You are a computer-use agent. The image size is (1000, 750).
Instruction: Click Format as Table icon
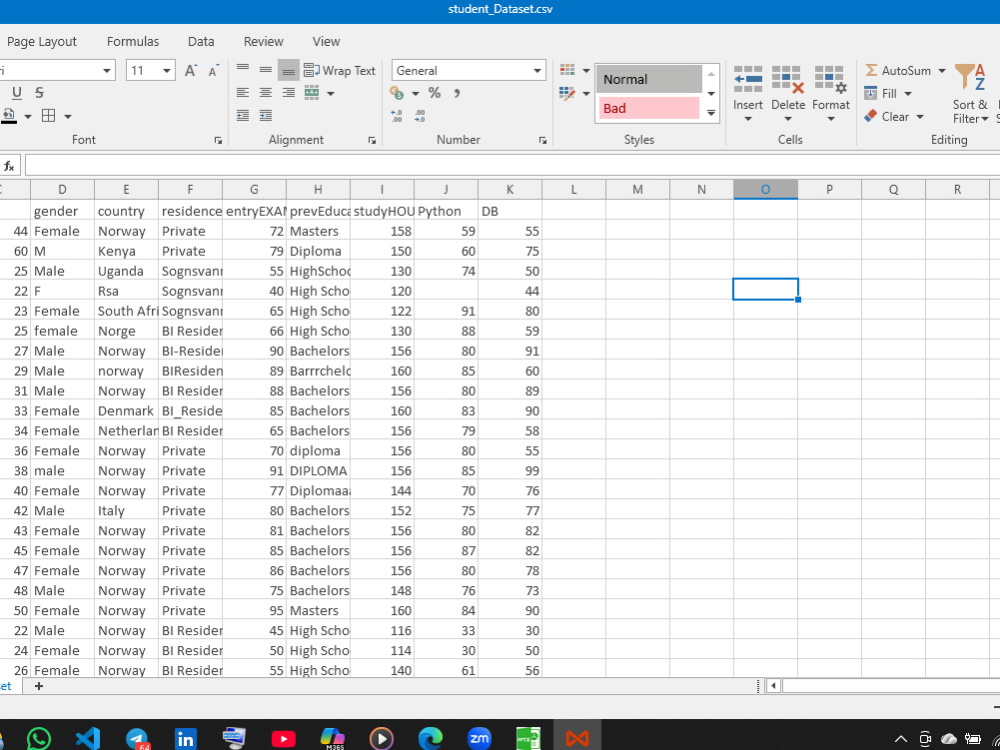(568, 94)
